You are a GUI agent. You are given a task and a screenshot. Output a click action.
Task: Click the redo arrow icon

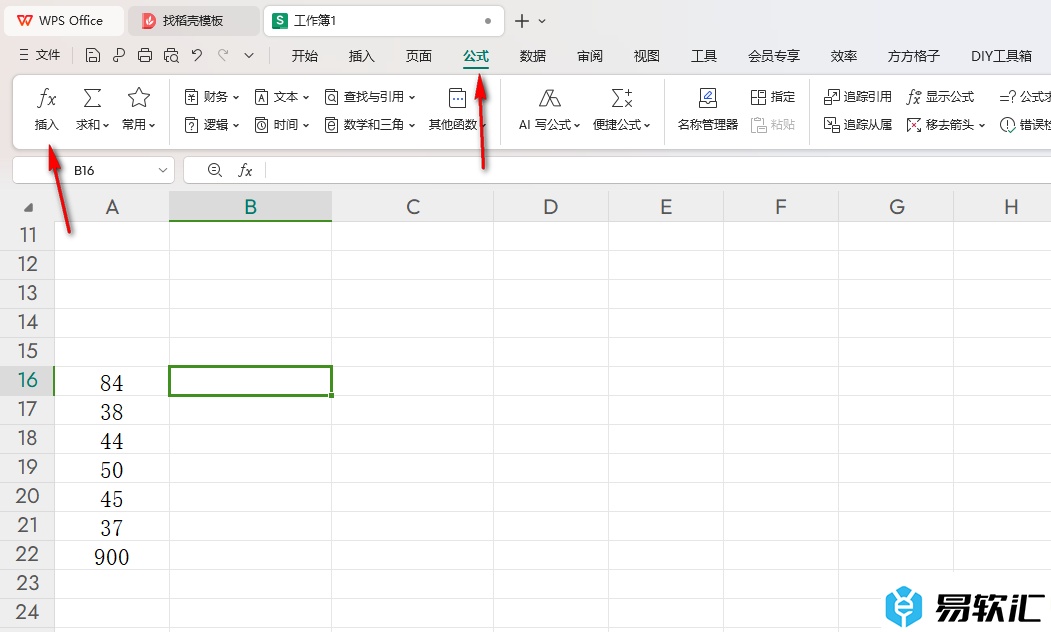pyautogui.click(x=223, y=56)
